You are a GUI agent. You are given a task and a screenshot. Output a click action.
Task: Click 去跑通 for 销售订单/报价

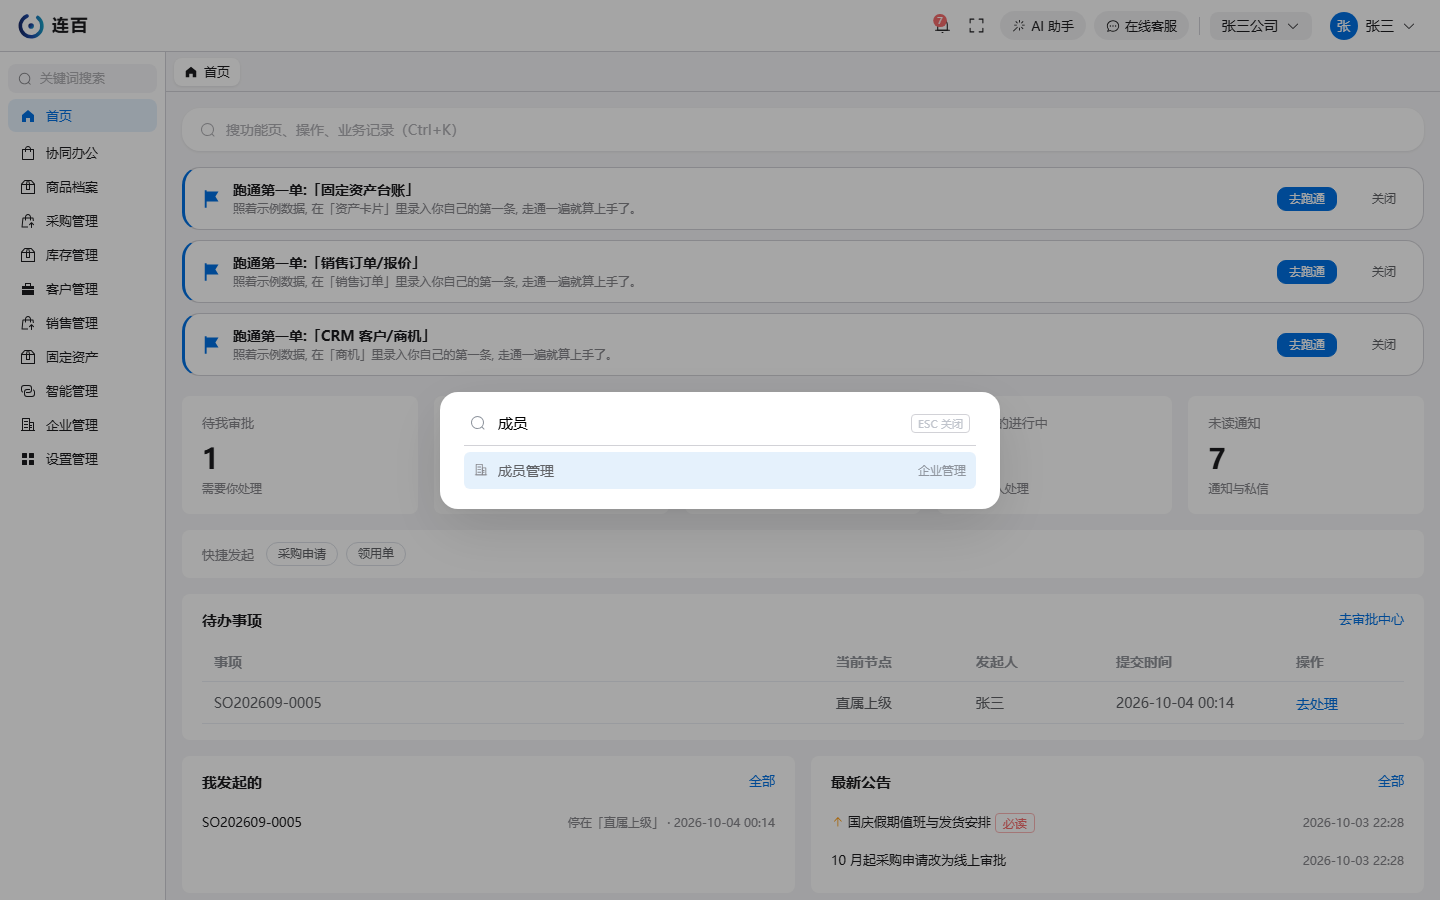[x=1306, y=272]
